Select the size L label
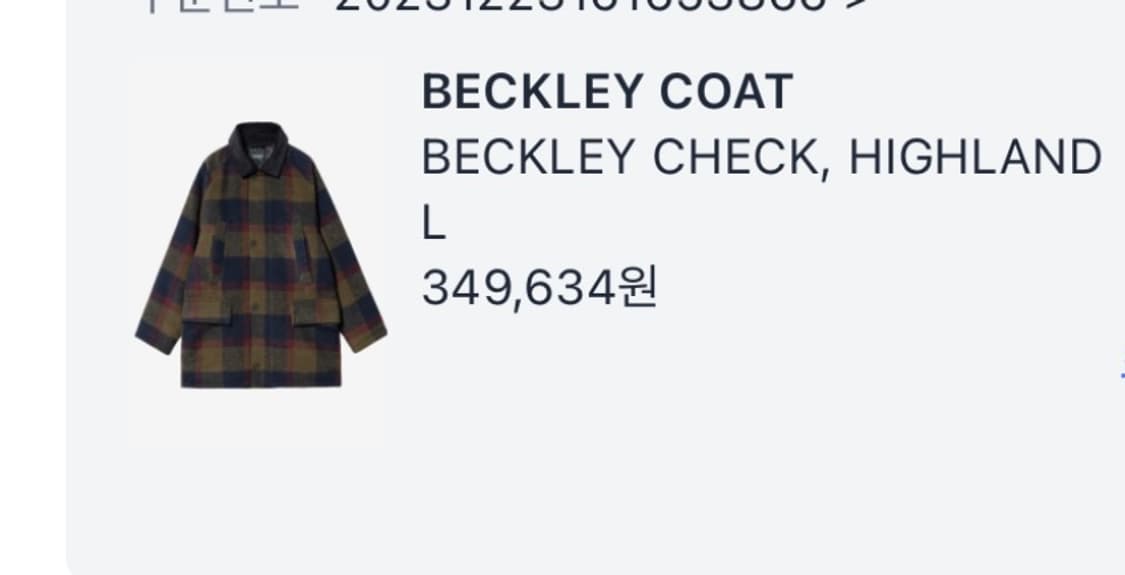The width and height of the screenshot is (1125, 575). coord(433,224)
